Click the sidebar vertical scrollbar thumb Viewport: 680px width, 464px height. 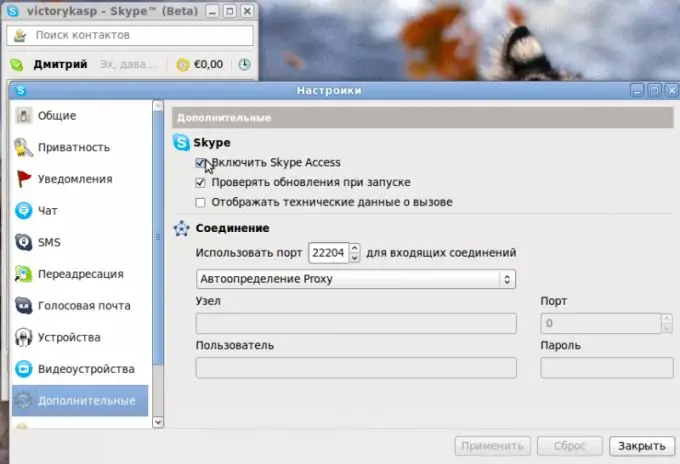(158, 238)
